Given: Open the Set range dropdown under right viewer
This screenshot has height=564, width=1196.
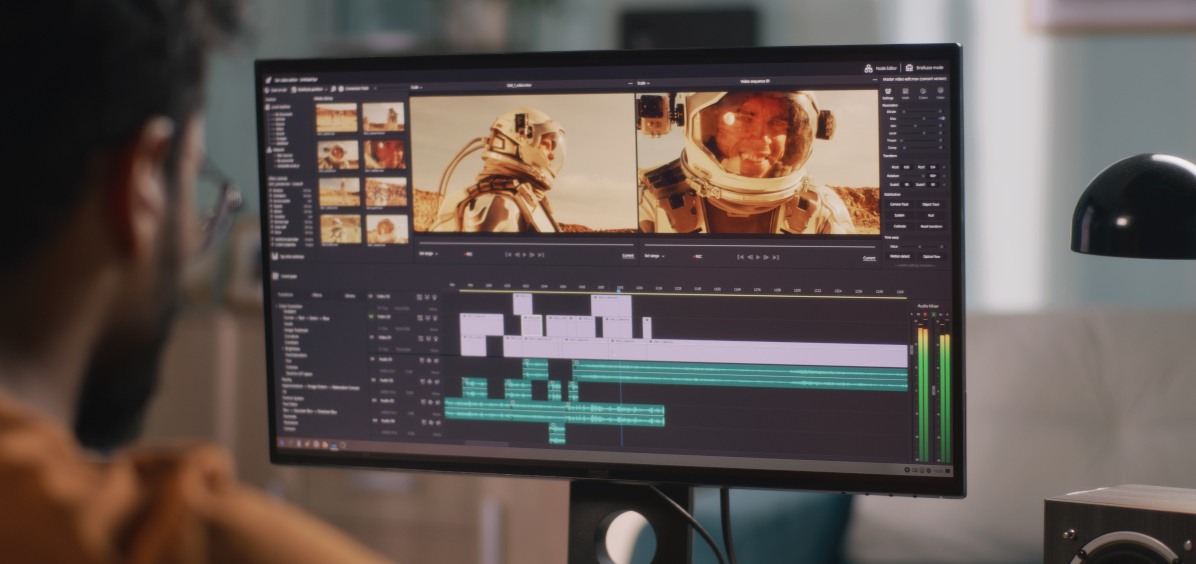Looking at the screenshot, I should point(653,256).
